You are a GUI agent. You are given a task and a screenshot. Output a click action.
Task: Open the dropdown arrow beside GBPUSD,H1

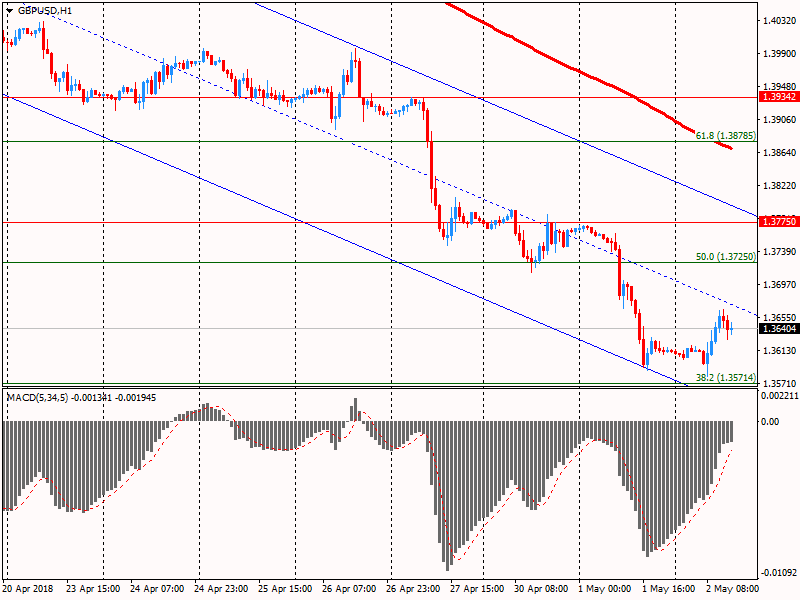click(x=9, y=10)
